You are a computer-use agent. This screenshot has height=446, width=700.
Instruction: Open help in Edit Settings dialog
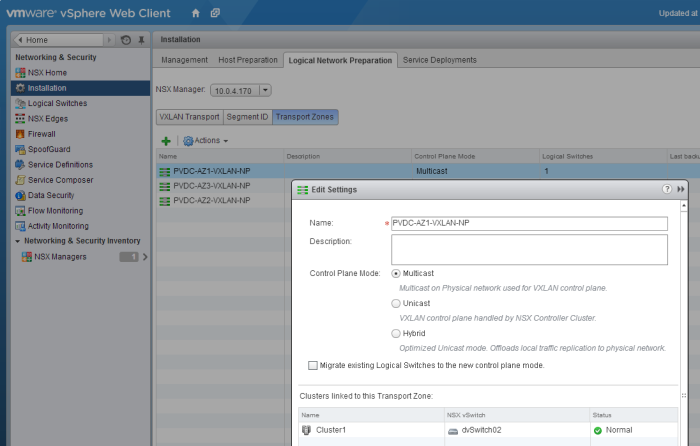pos(667,189)
